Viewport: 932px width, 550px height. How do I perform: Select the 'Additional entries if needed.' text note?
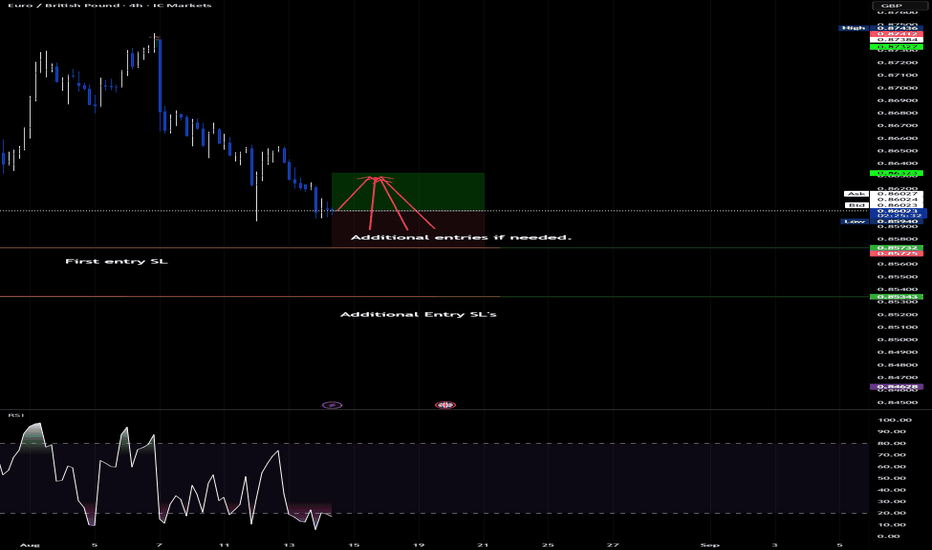(x=461, y=237)
